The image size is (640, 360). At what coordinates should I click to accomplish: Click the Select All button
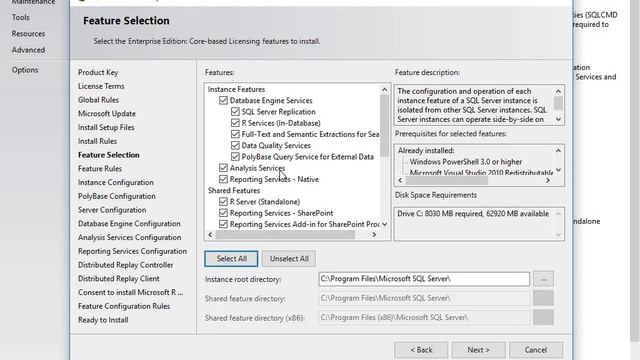click(231, 259)
